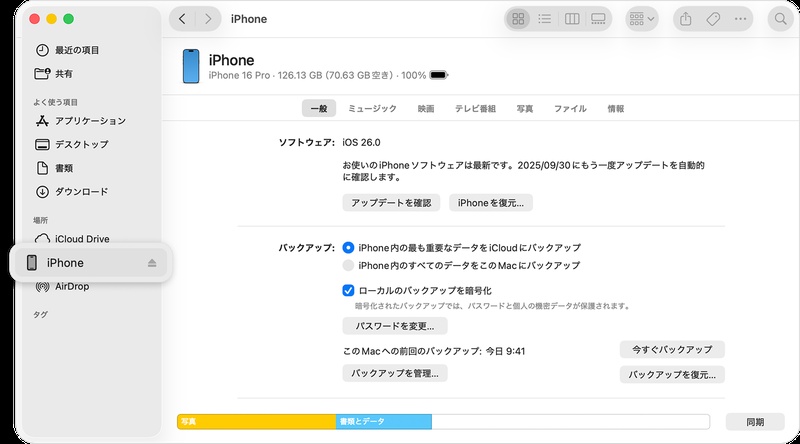This screenshot has width=800, height=444.
Task: Select the 一般 tab
Action: tap(319, 108)
